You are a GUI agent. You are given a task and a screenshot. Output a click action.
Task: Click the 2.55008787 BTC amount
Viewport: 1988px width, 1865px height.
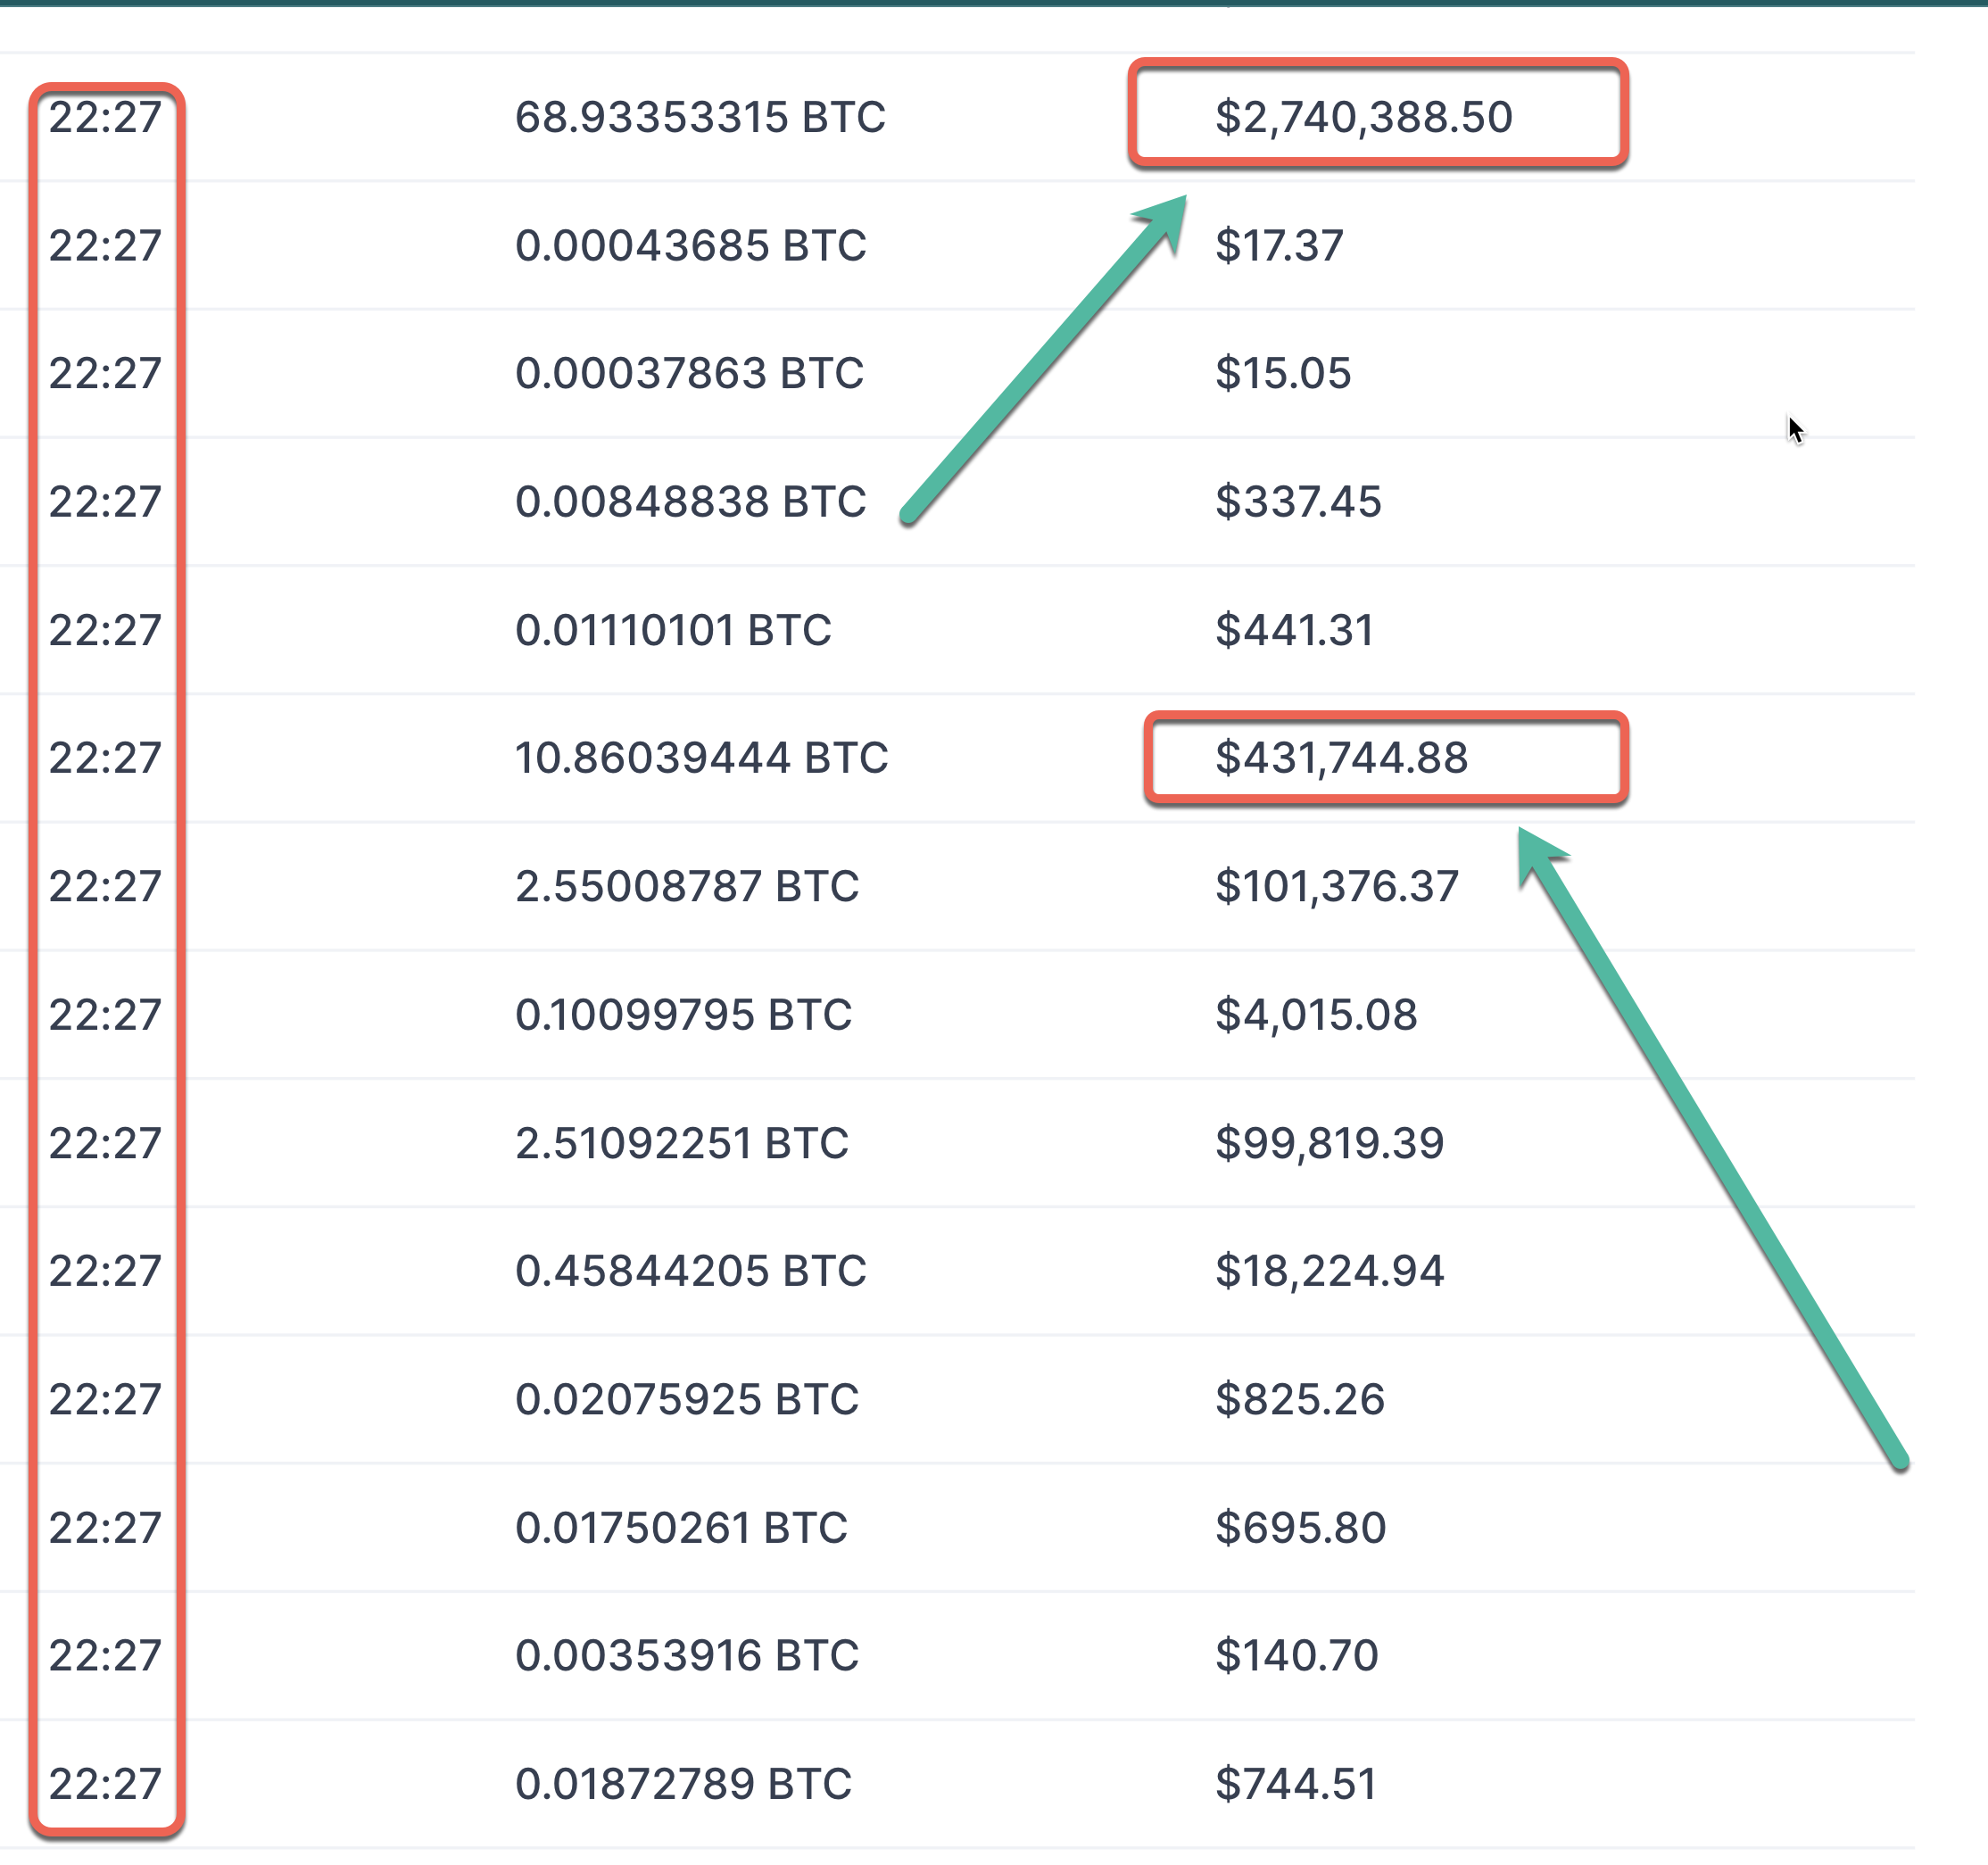pyautogui.click(x=687, y=886)
